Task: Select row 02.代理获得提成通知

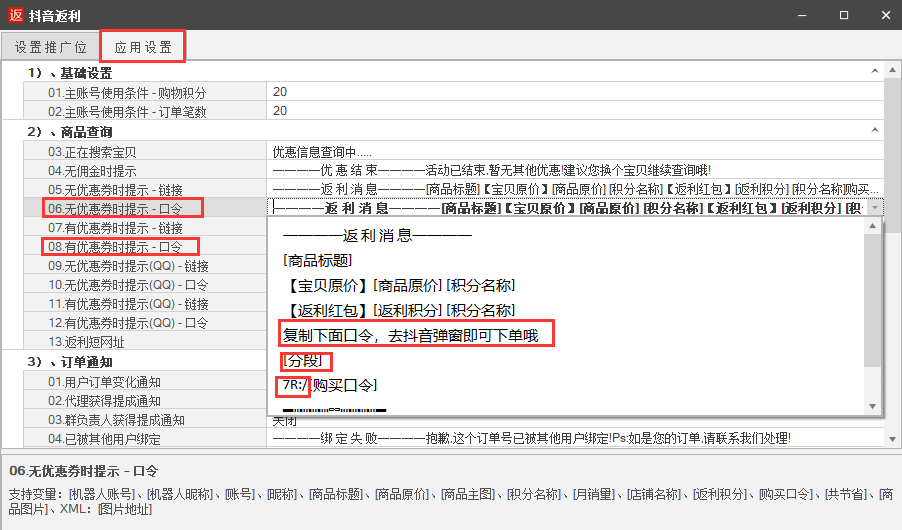Action: point(144,401)
